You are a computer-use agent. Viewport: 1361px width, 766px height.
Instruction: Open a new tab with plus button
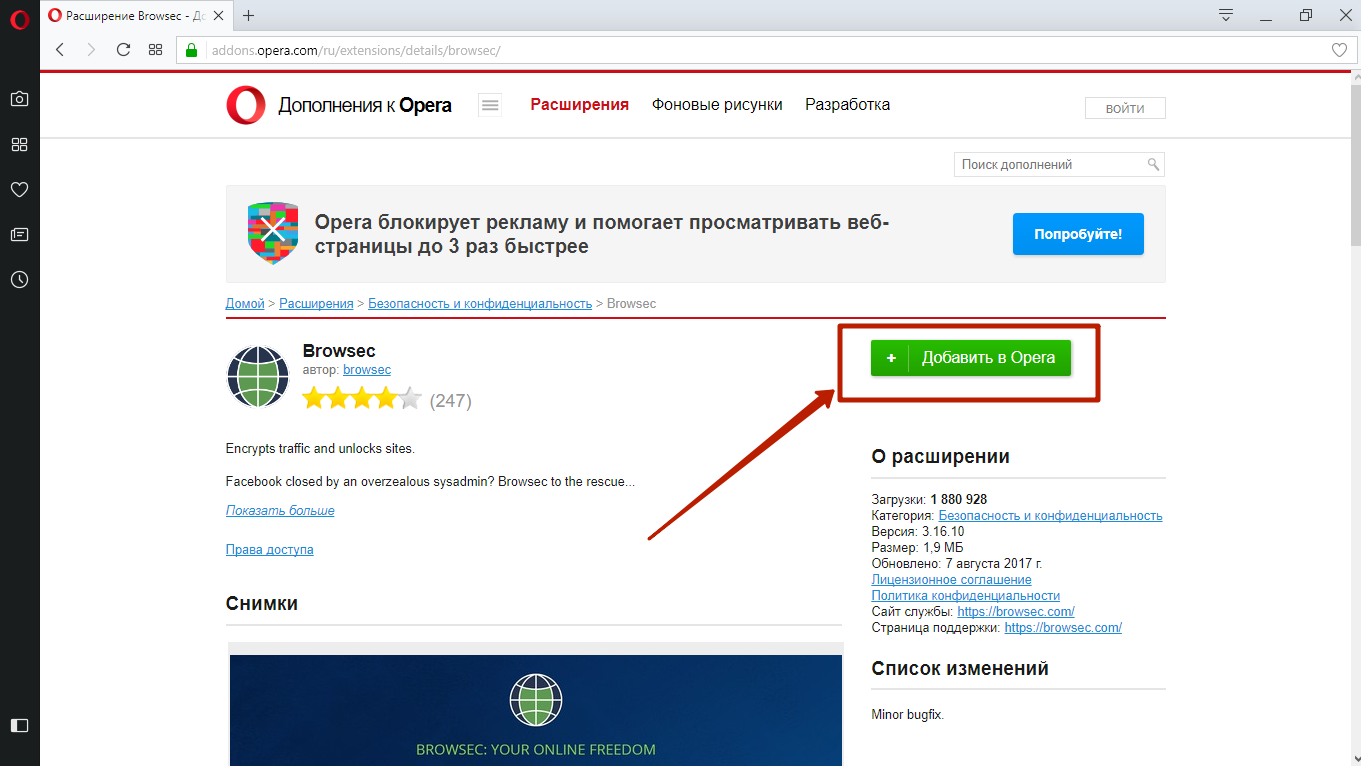coord(249,15)
